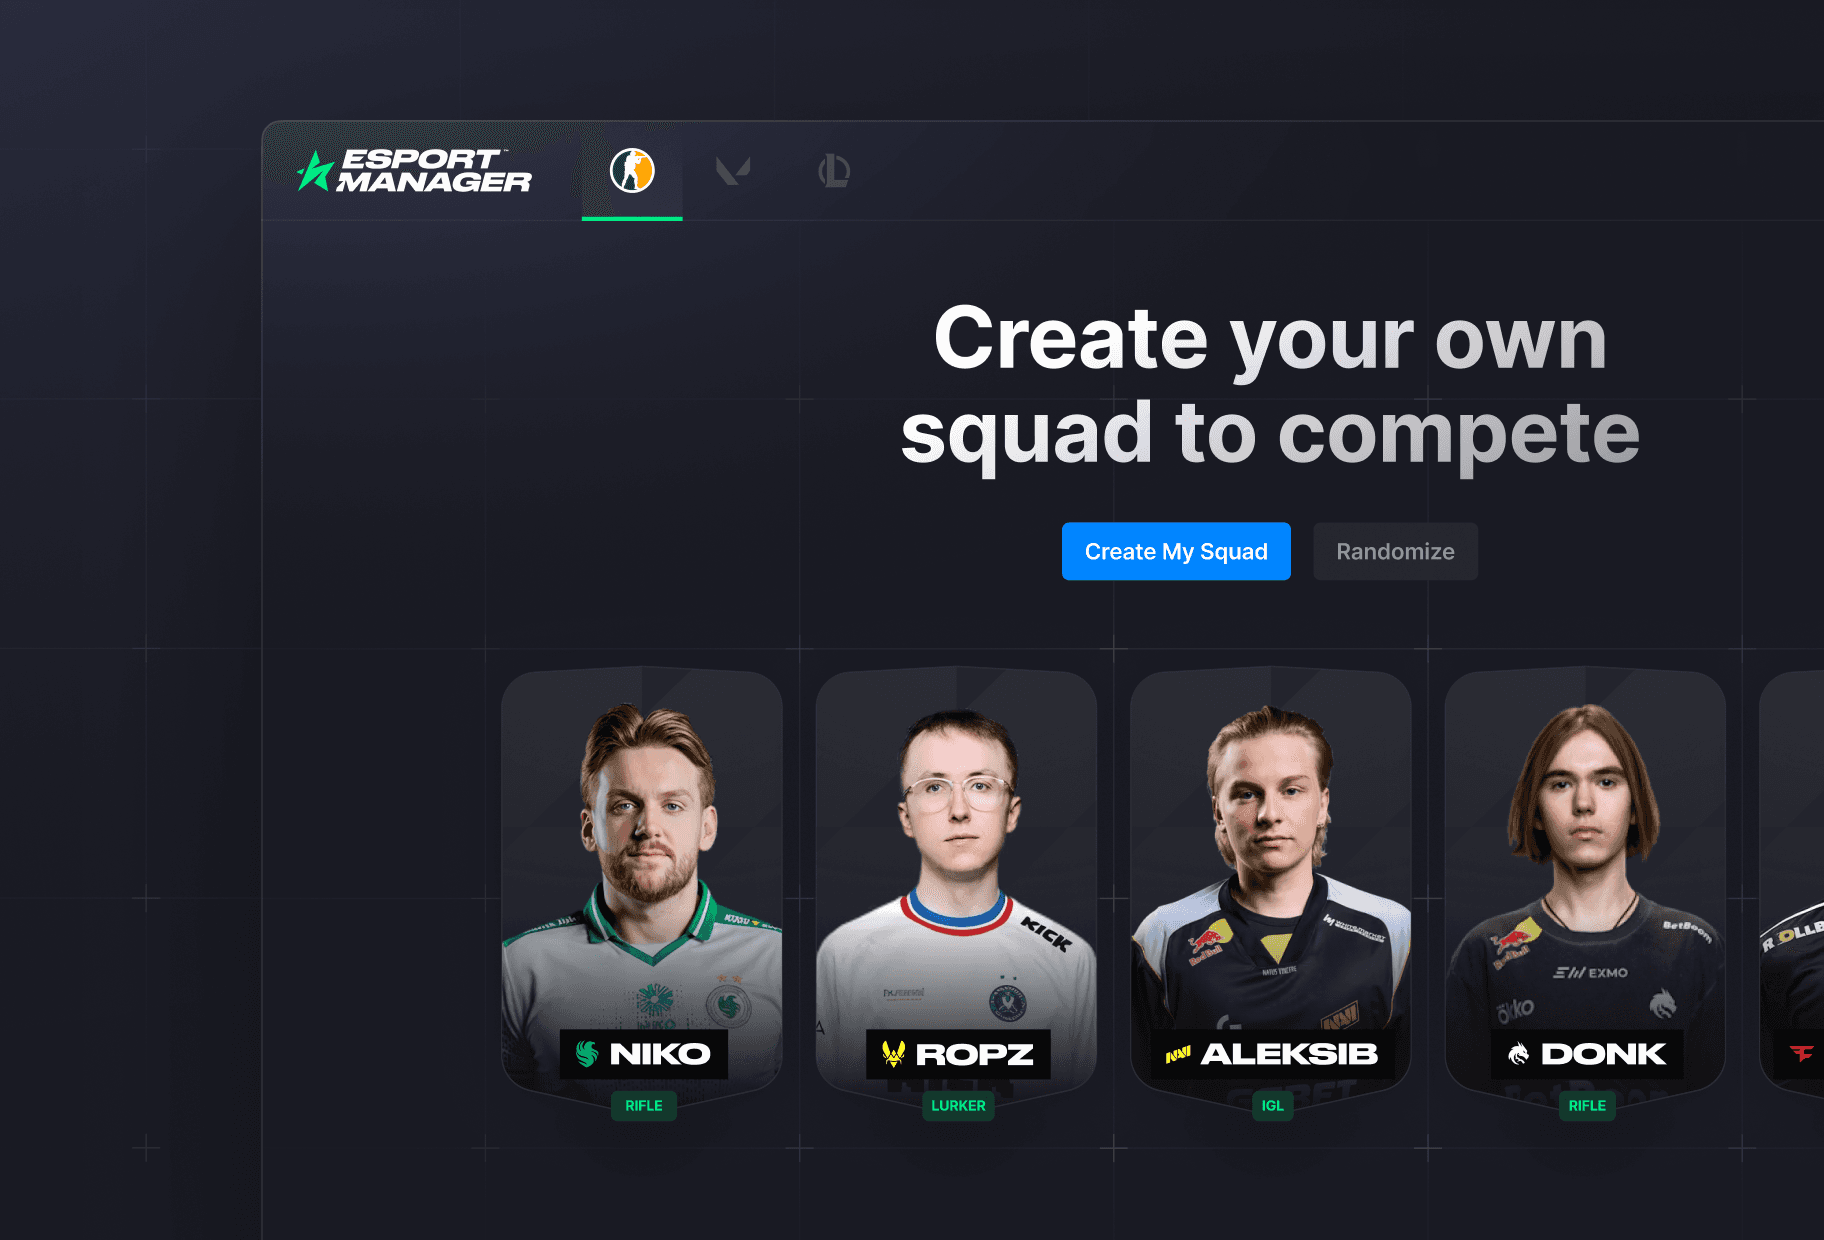Switch to the Valorant game tab
Image resolution: width=1824 pixels, height=1240 pixels.
(x=733, y=170)
